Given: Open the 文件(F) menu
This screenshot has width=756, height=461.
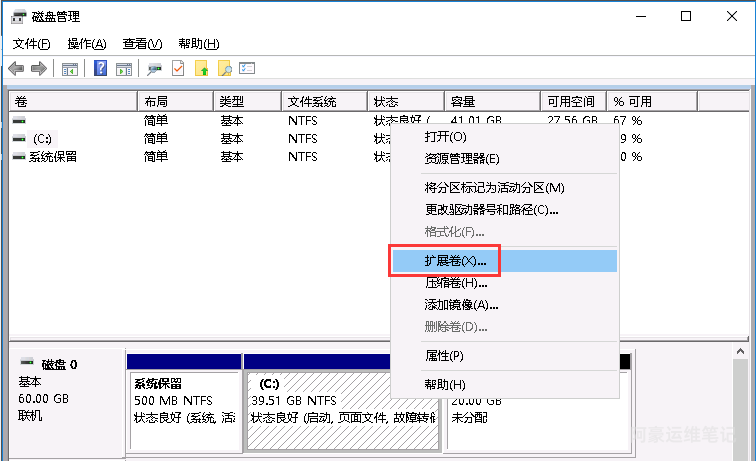Looking at the screenshot, I should point(31,44).
